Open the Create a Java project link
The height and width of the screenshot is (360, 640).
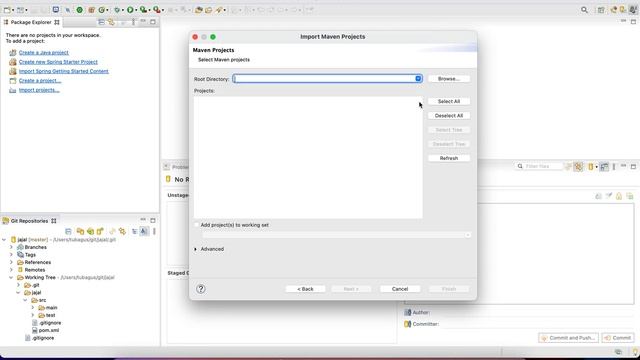44,53
